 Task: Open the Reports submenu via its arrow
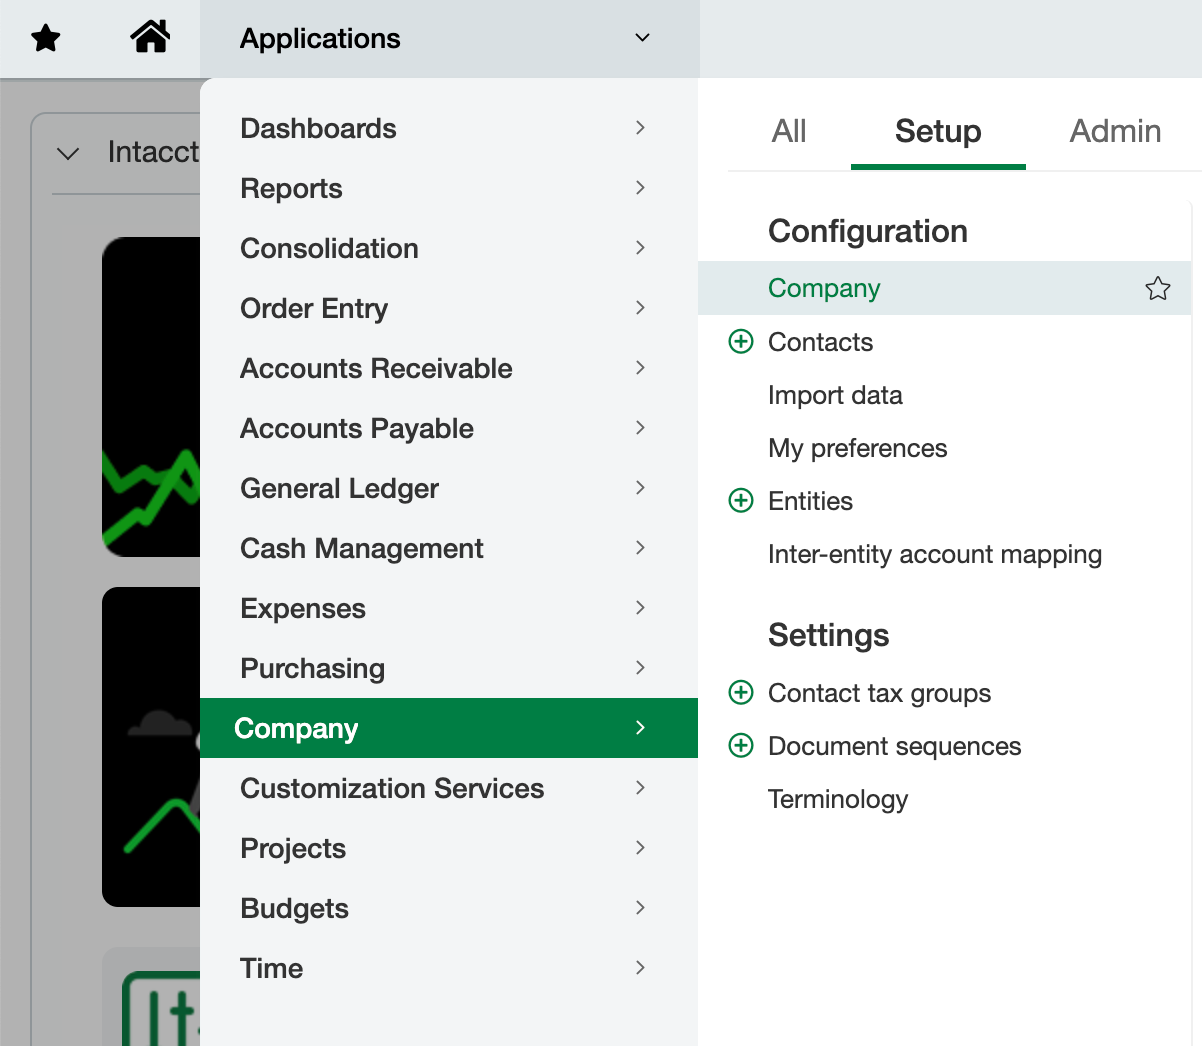click(x=640, y=188)
